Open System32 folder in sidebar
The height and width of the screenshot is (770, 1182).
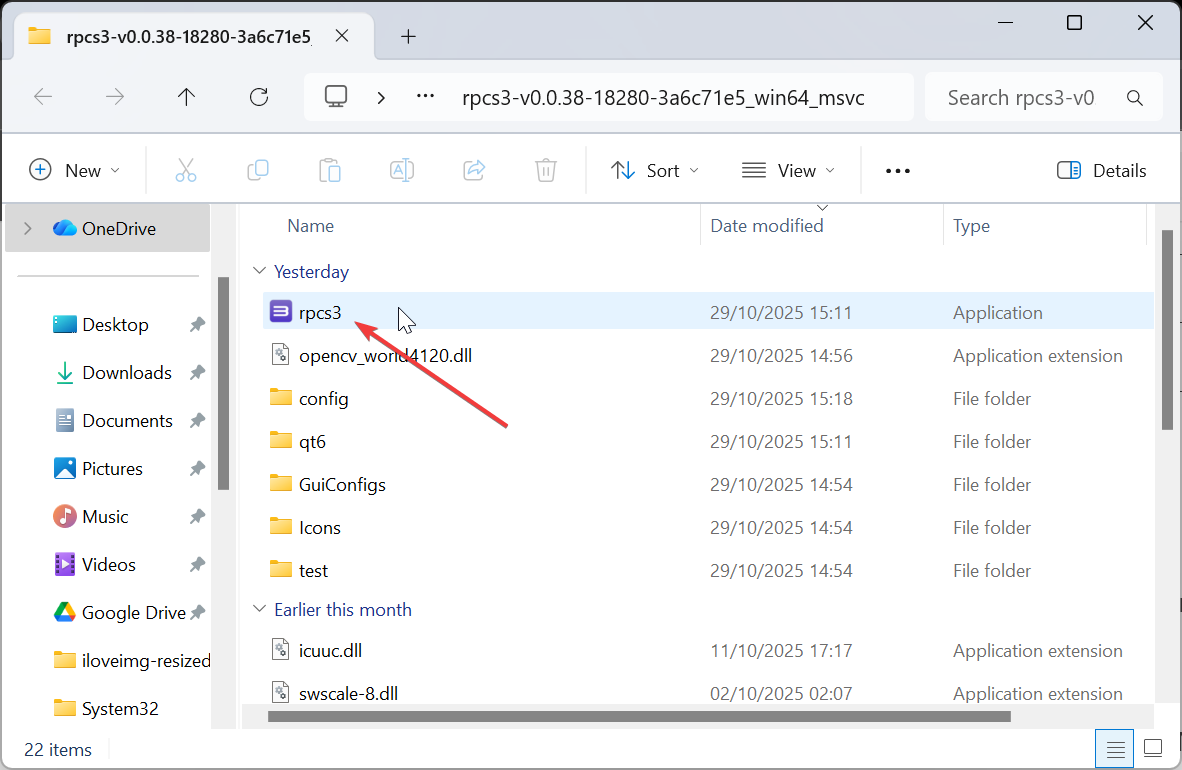[120, 709]
